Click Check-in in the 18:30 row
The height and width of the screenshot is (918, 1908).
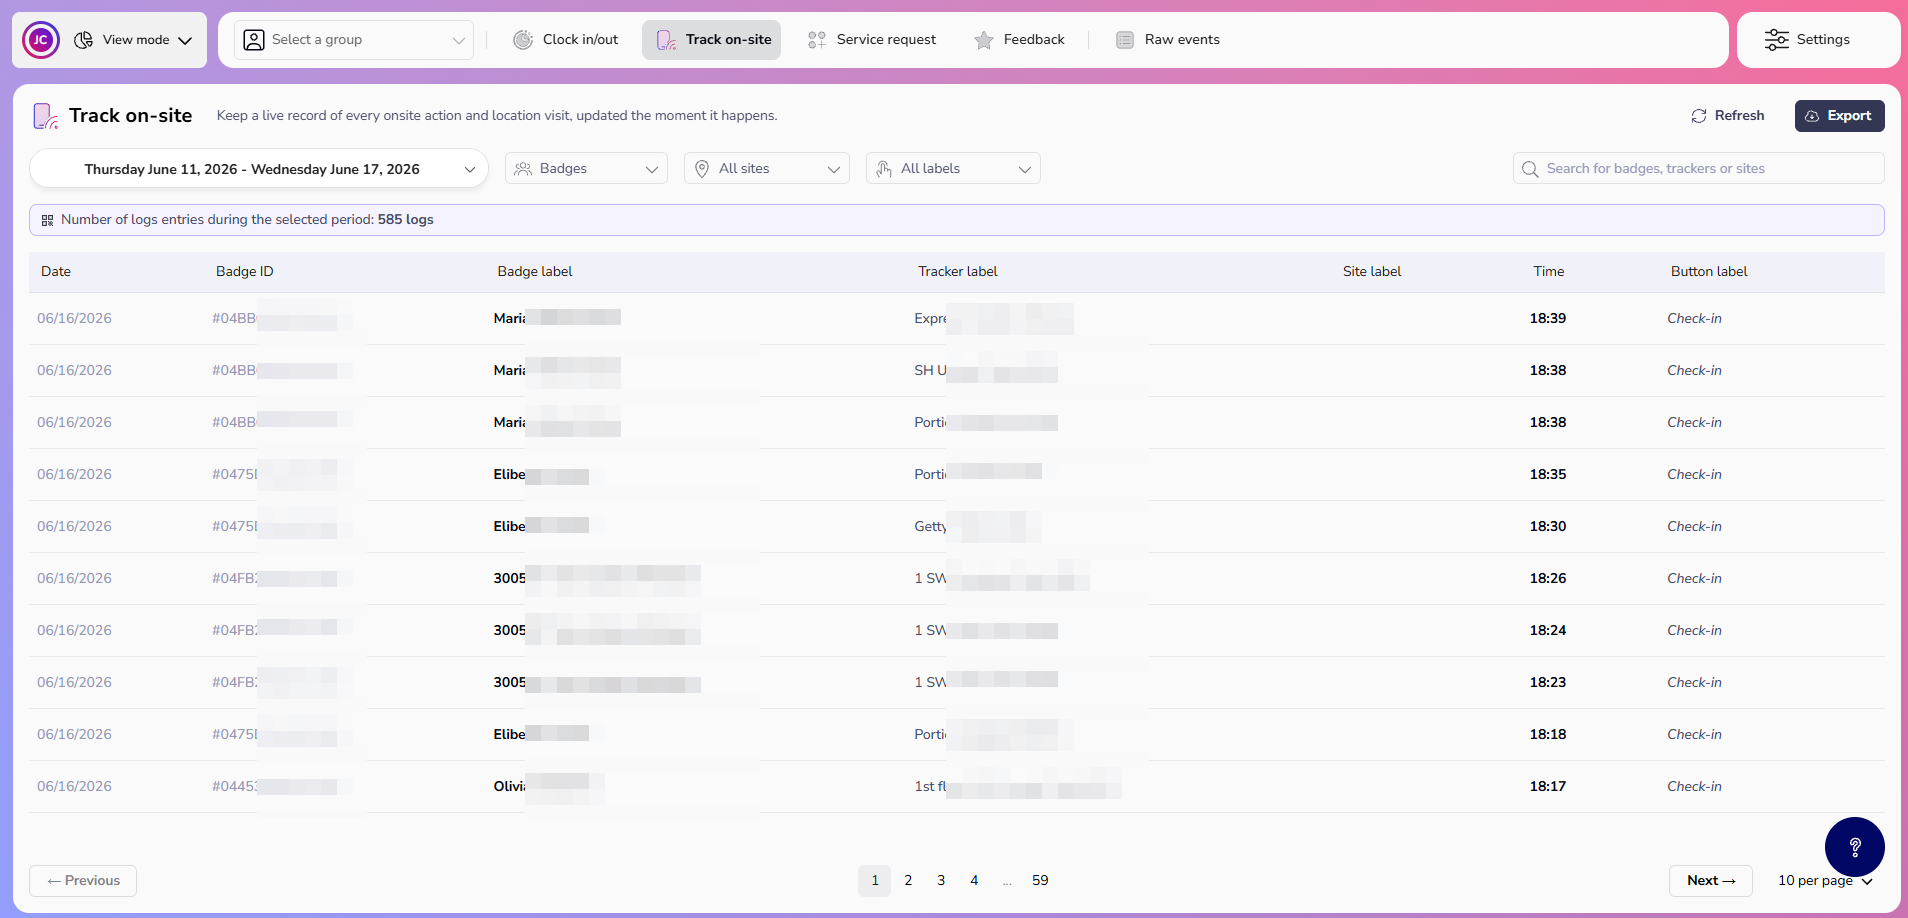click(1694, 527)
